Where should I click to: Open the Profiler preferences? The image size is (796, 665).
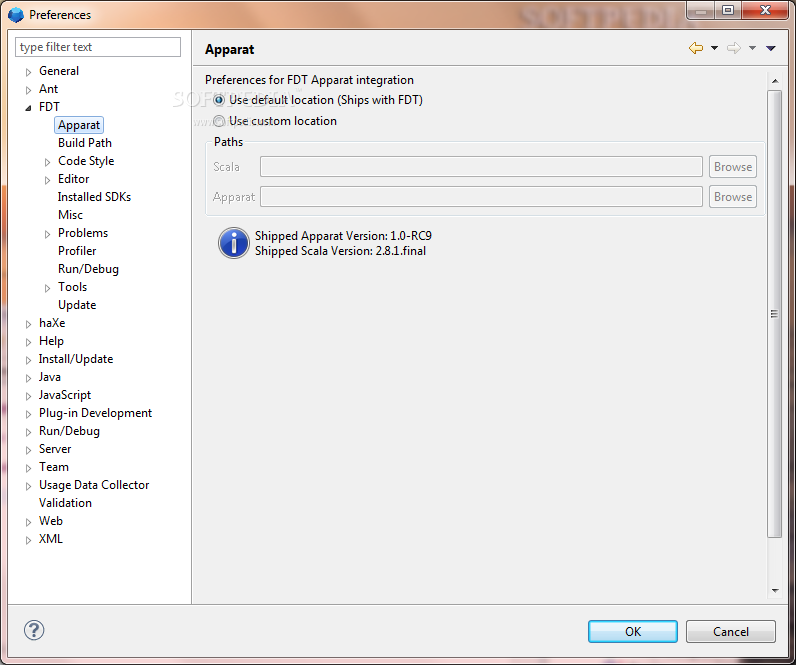point(77,251)
